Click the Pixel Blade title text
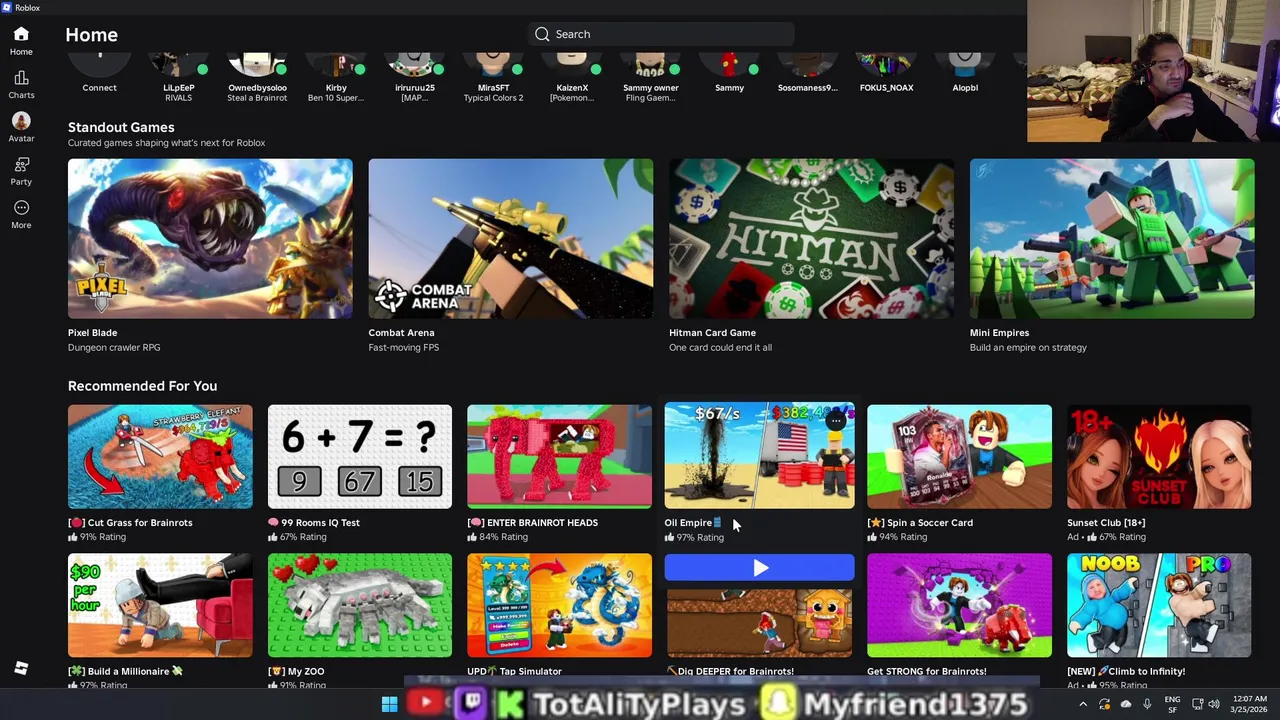Screen dimensions: 1280x720 pyautogui.click(x=92, y=333)
